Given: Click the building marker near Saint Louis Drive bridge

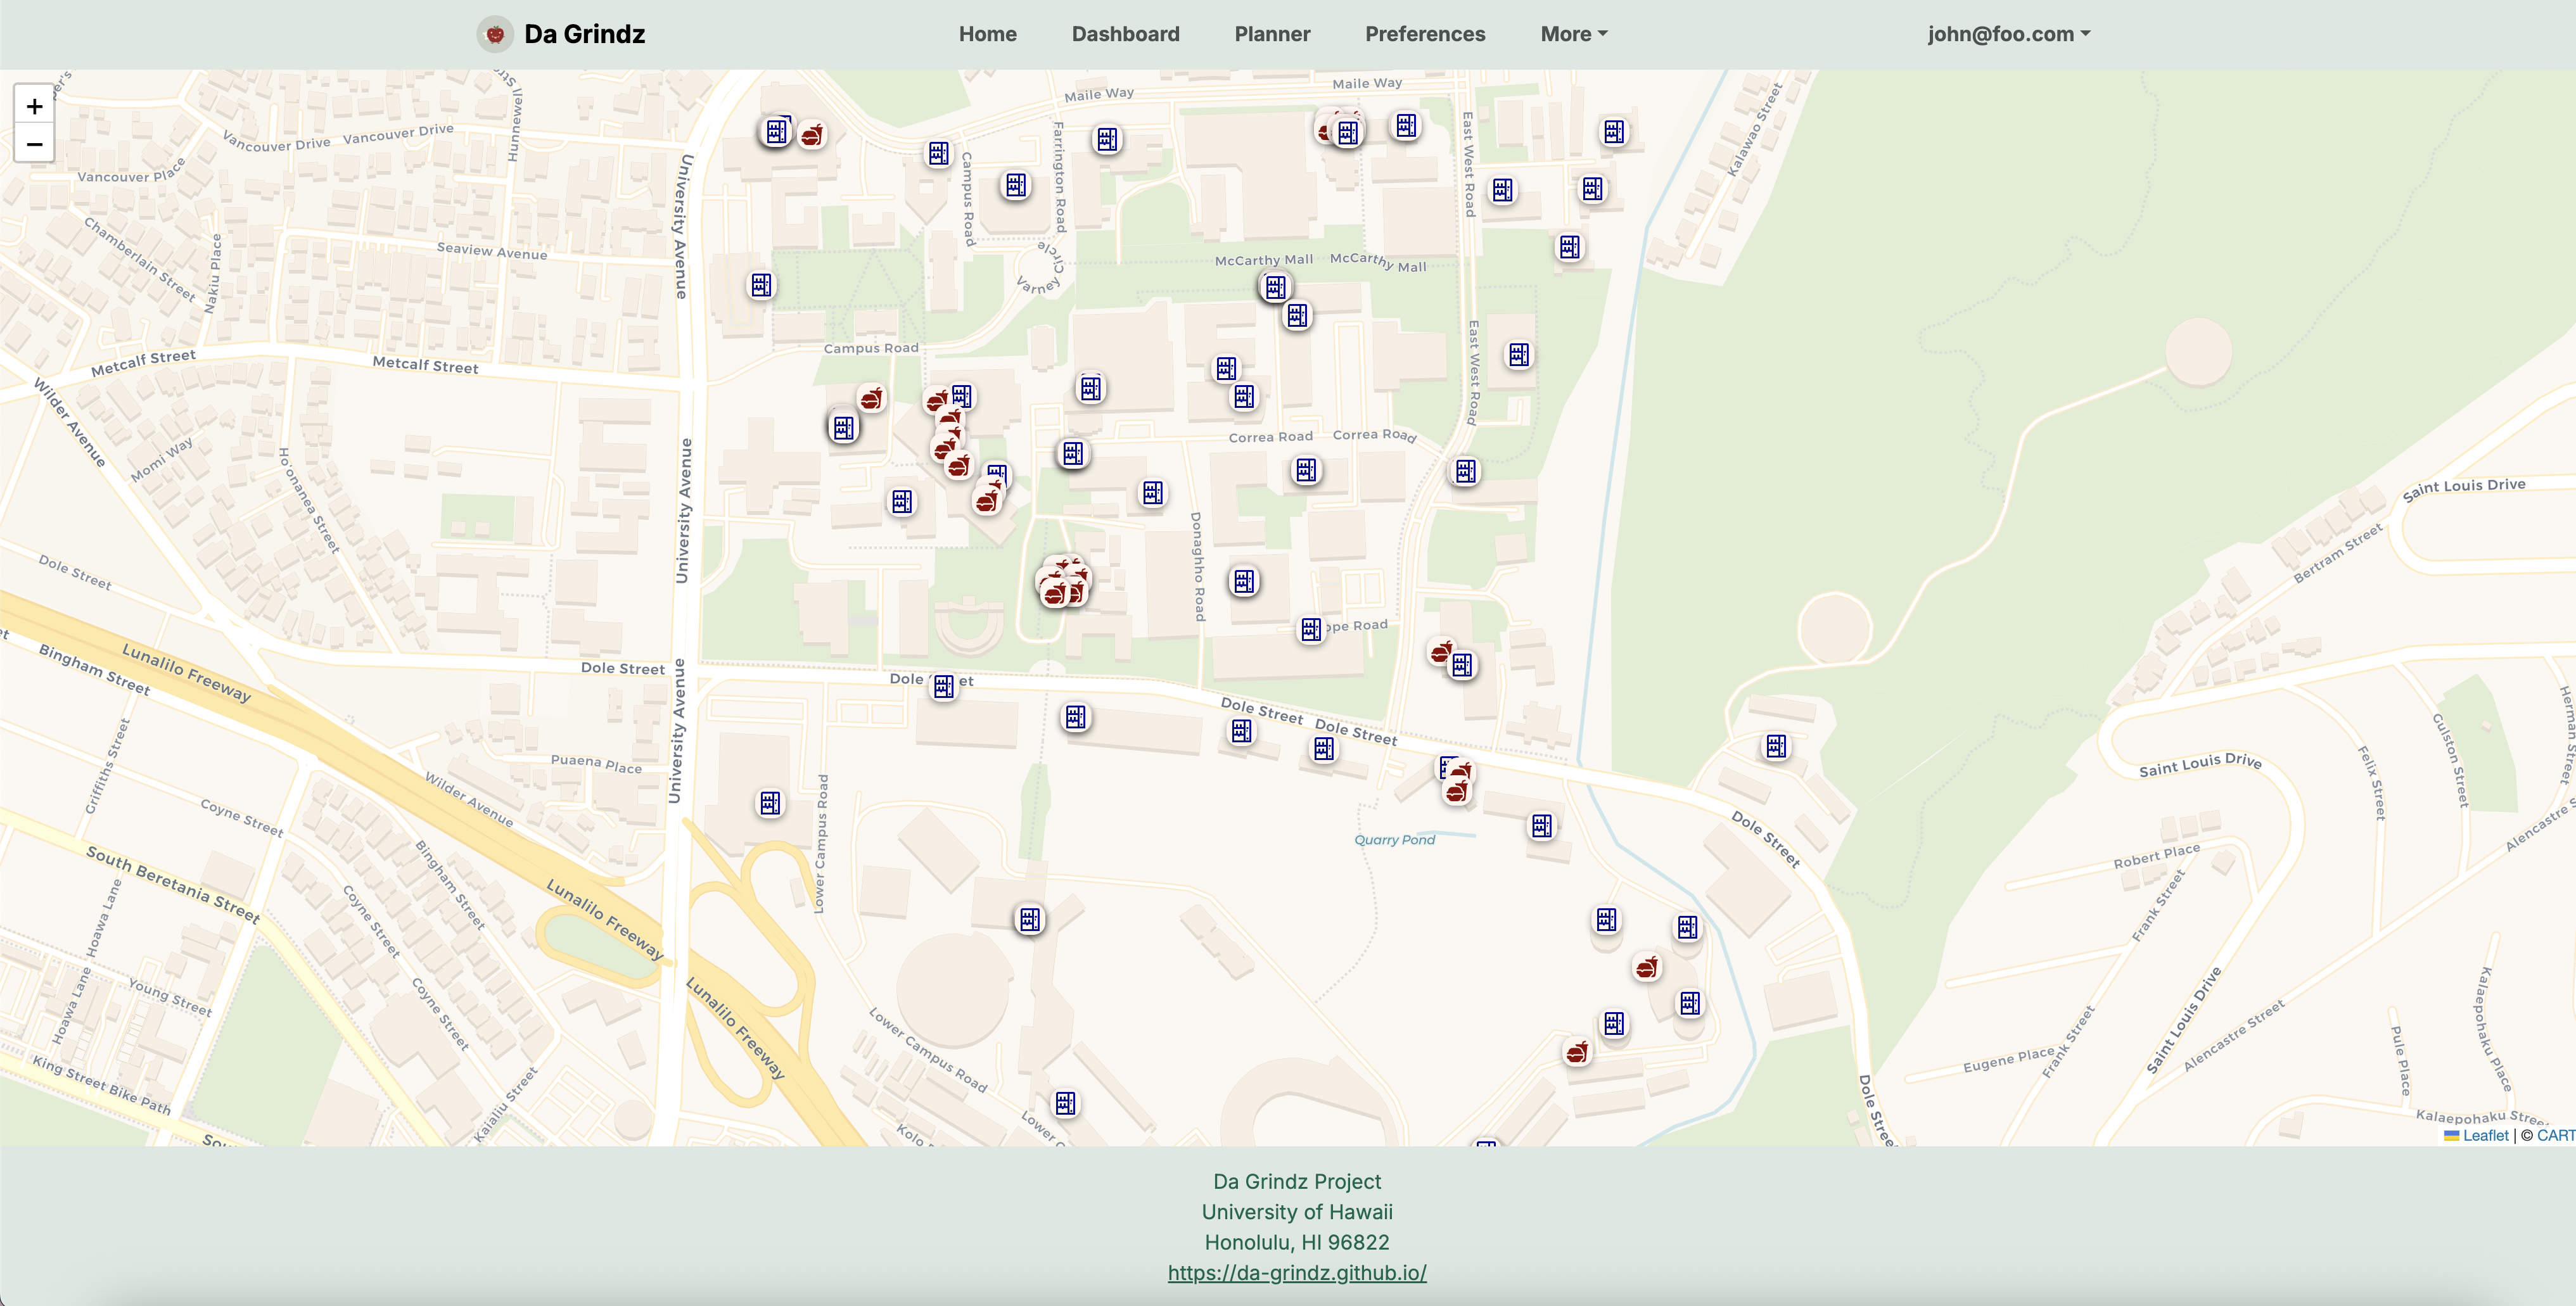Looking at the screenshot, I should pos(1776,746).
